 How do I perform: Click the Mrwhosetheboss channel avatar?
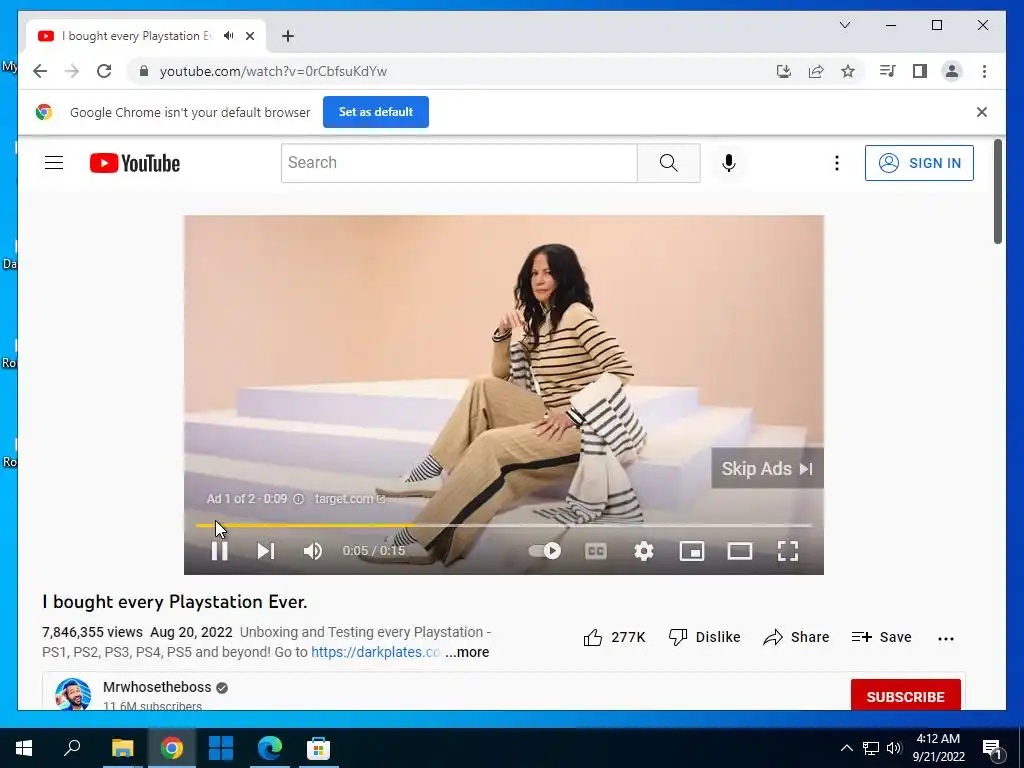[x=73, y=694]
